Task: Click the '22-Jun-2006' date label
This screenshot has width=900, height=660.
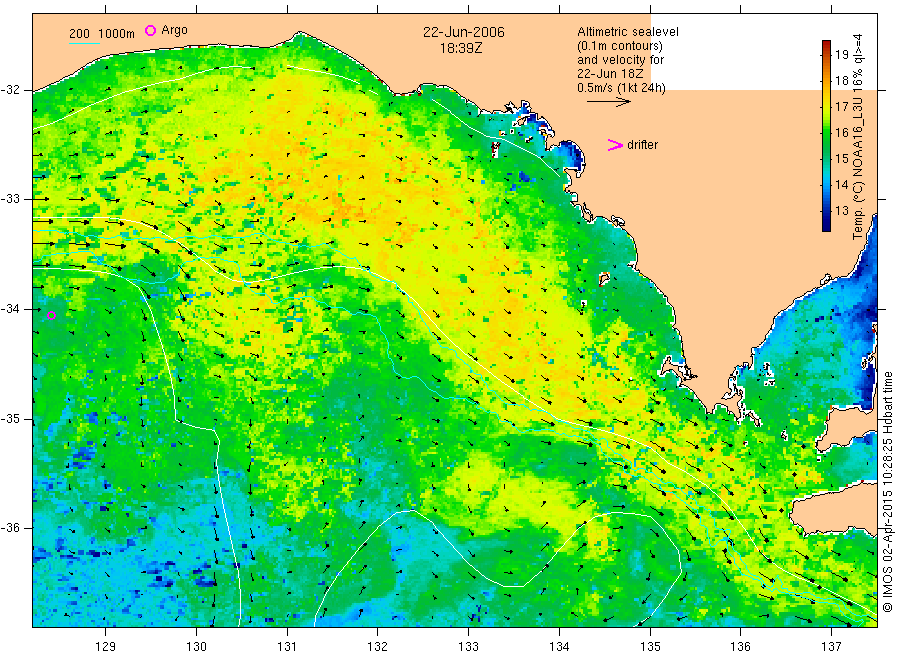Action: point(464,32)
